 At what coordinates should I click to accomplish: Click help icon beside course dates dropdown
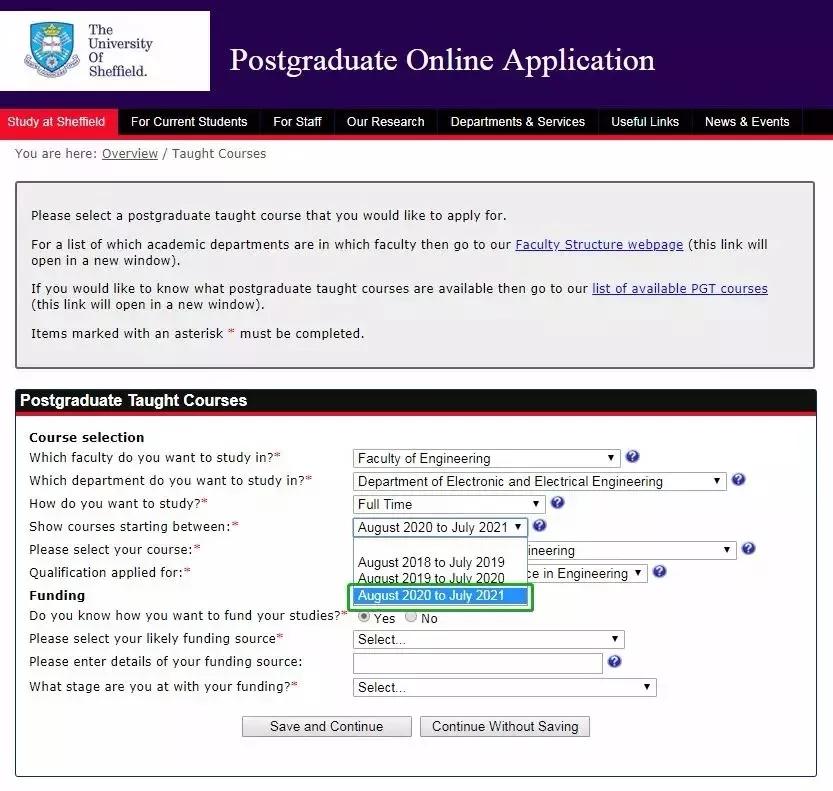click(x=539, y=526)
